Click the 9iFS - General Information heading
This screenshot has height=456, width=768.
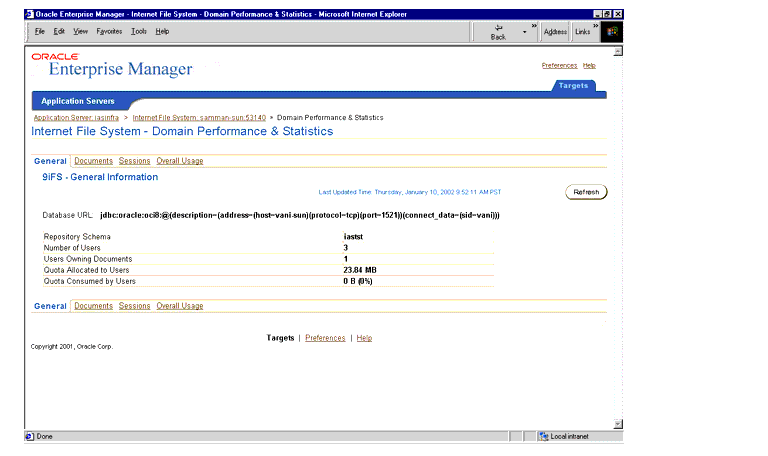100,177
